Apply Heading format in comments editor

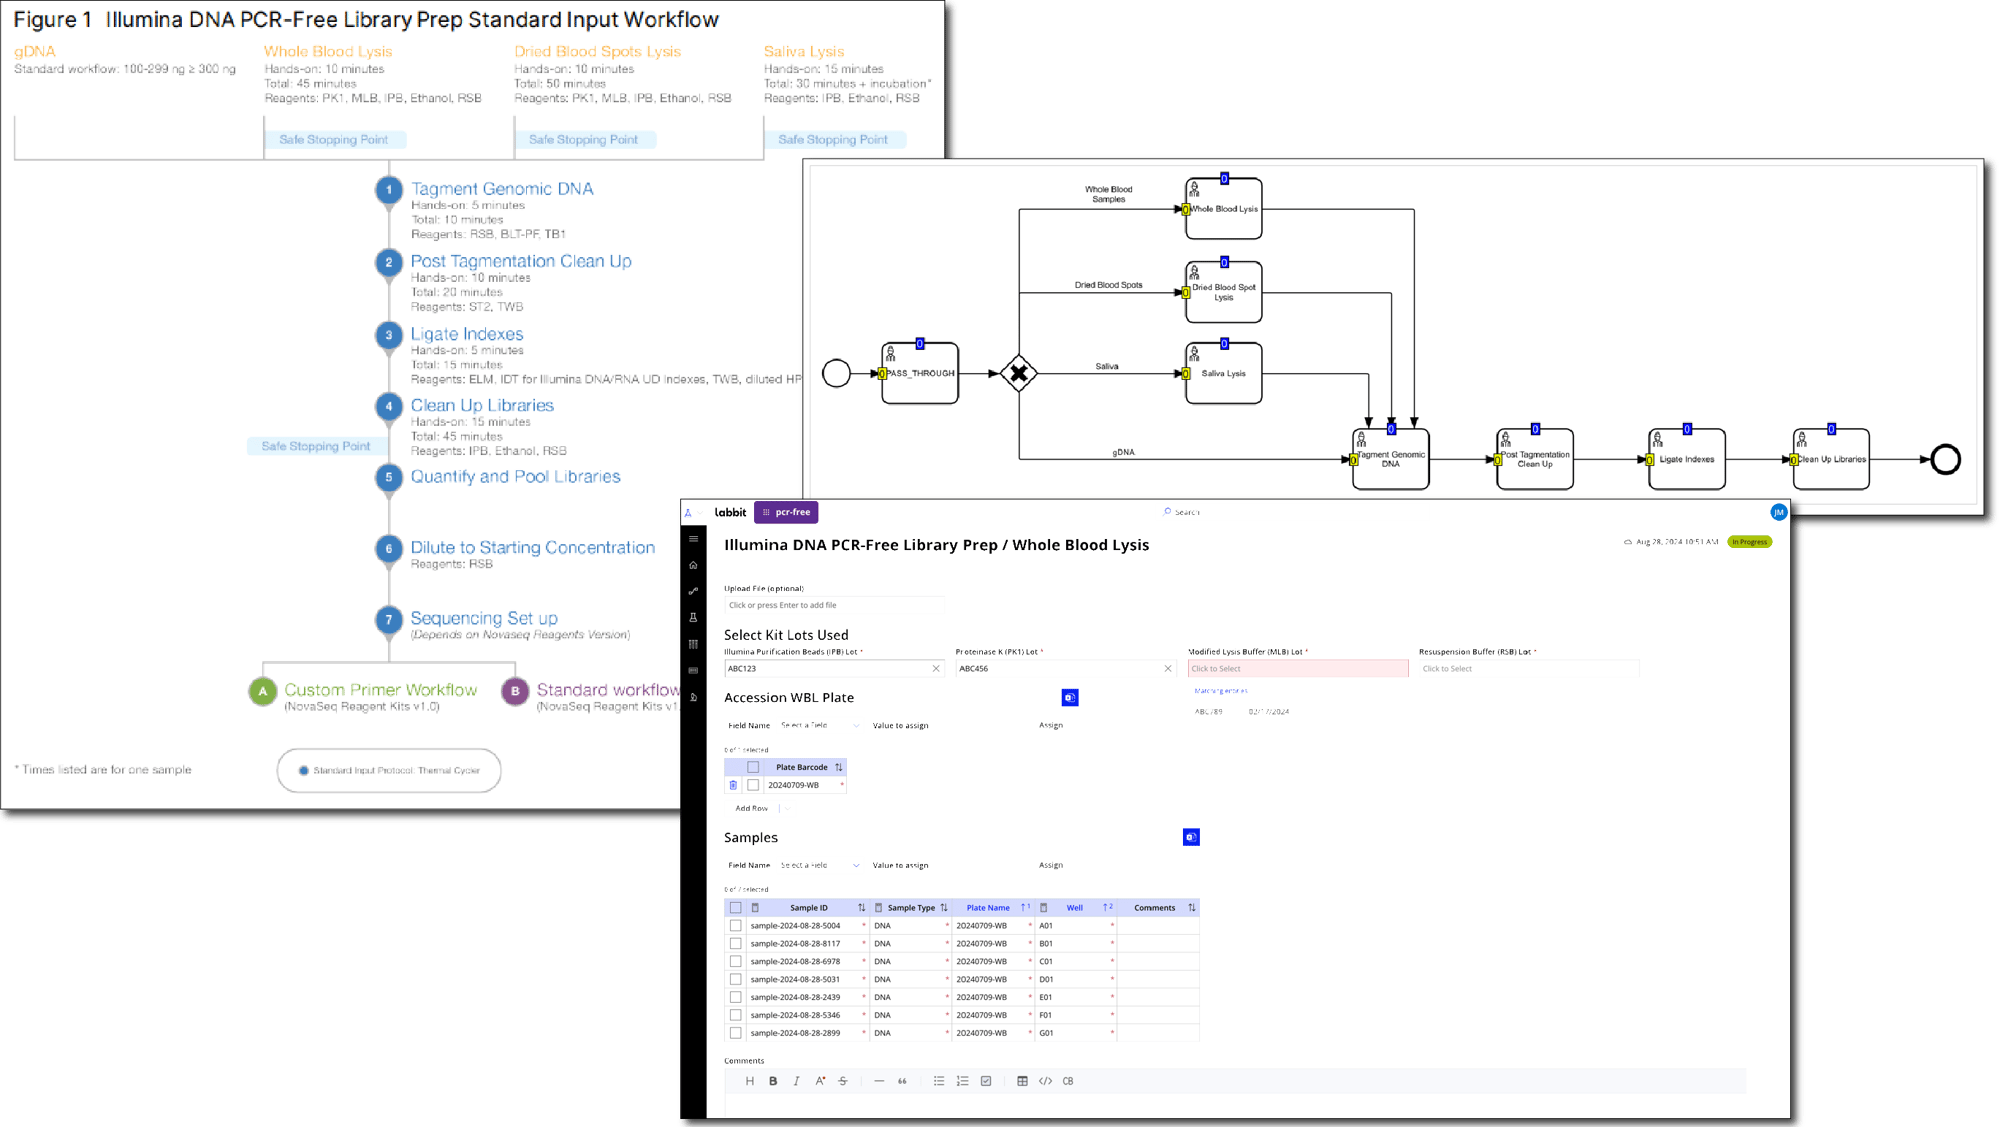(x=749, y=1081)
